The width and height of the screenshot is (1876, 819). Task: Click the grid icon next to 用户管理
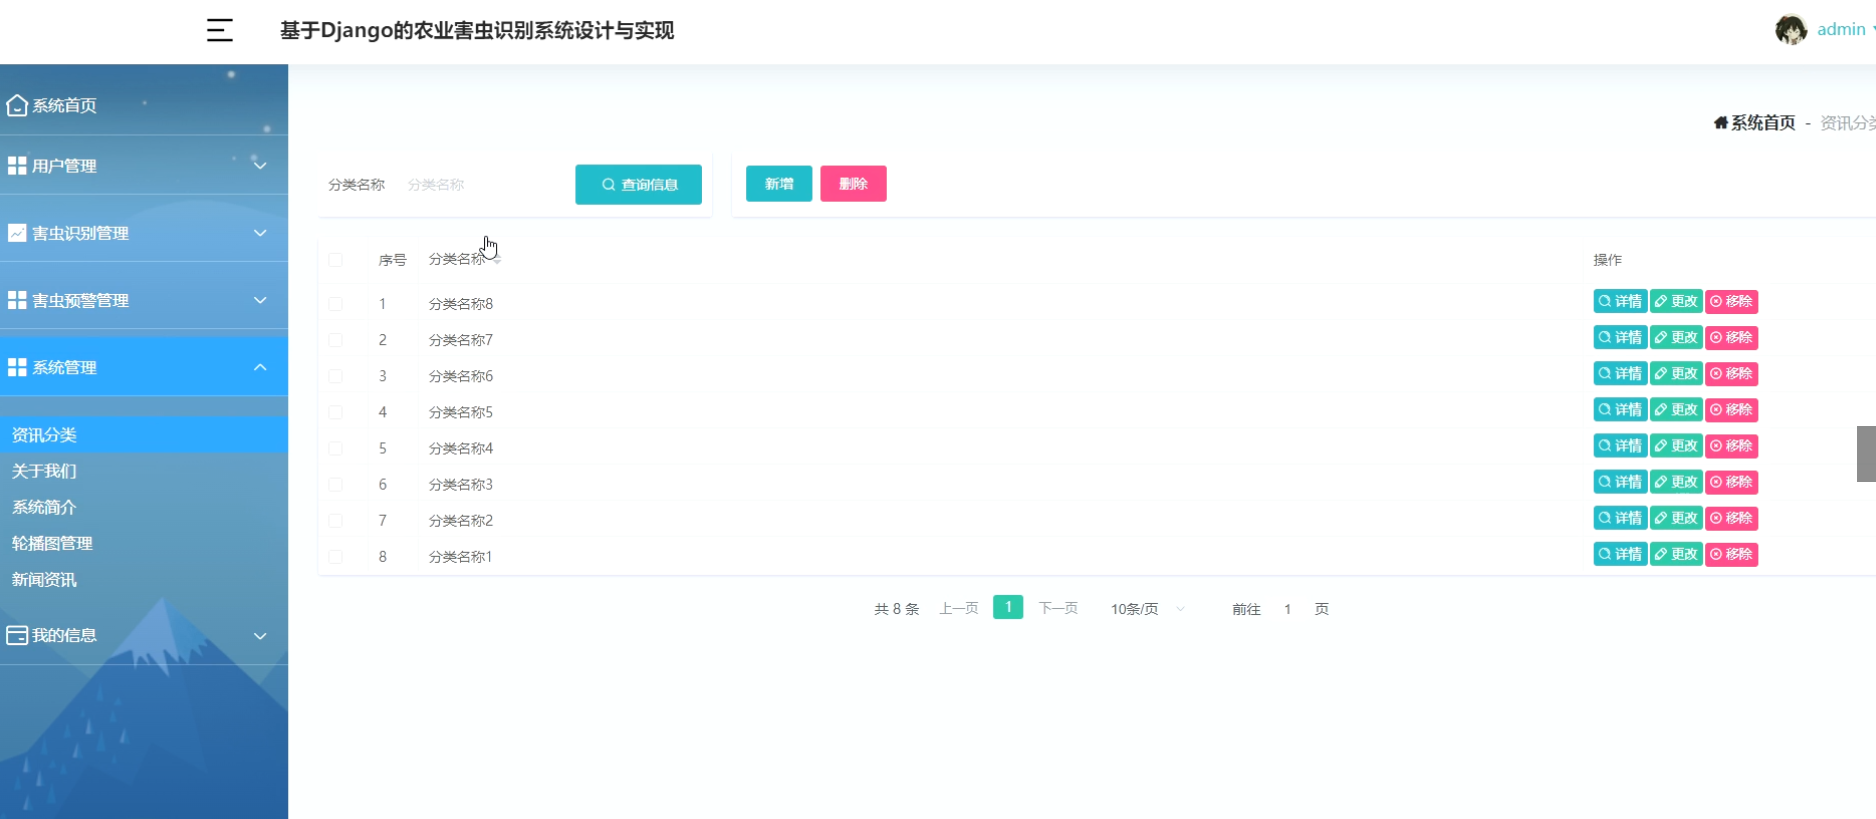(17, 166)
